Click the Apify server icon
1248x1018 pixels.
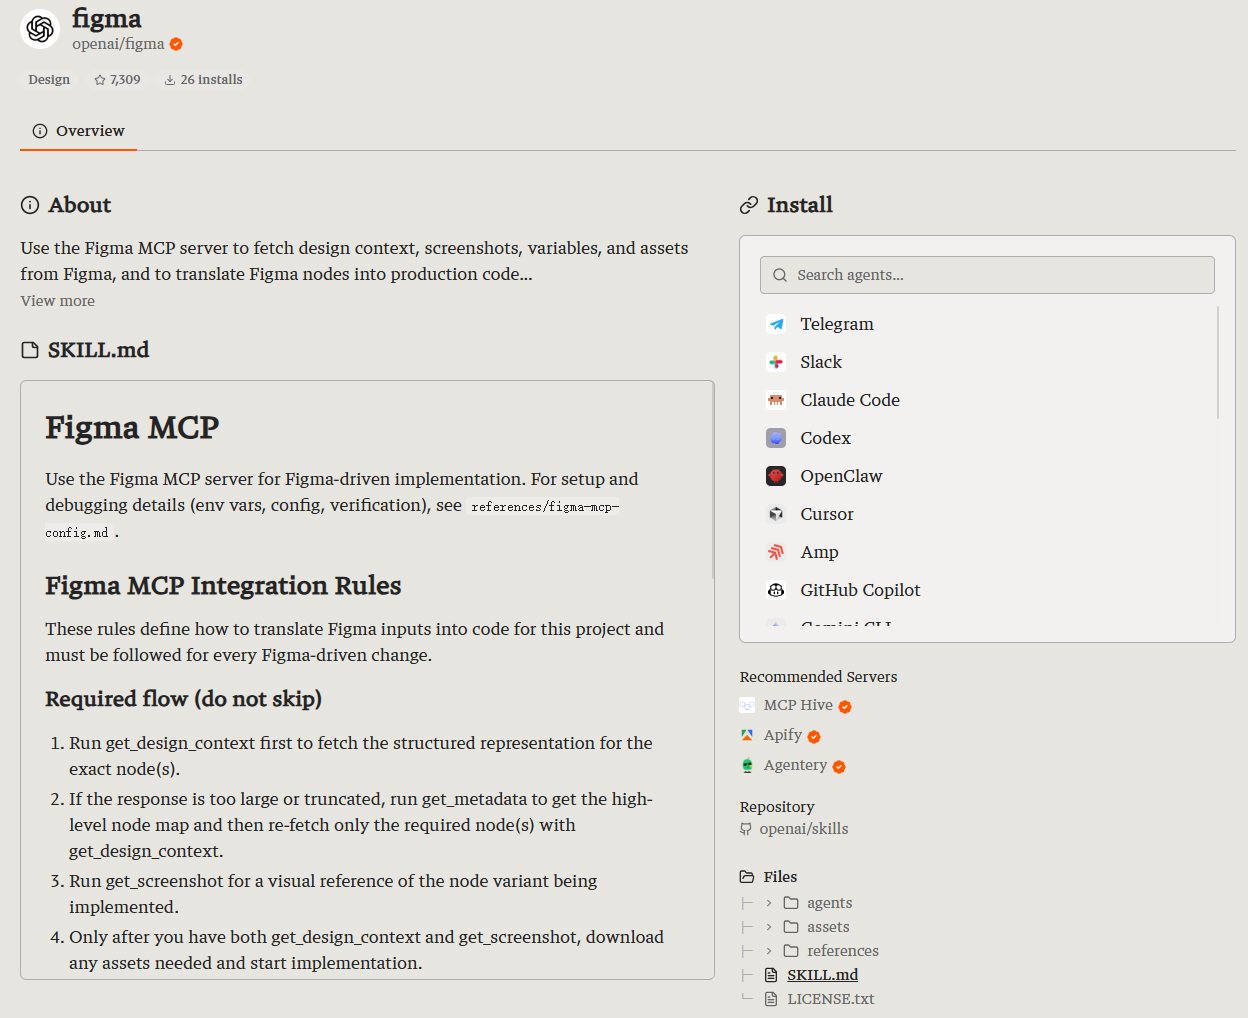coord(747,735)
